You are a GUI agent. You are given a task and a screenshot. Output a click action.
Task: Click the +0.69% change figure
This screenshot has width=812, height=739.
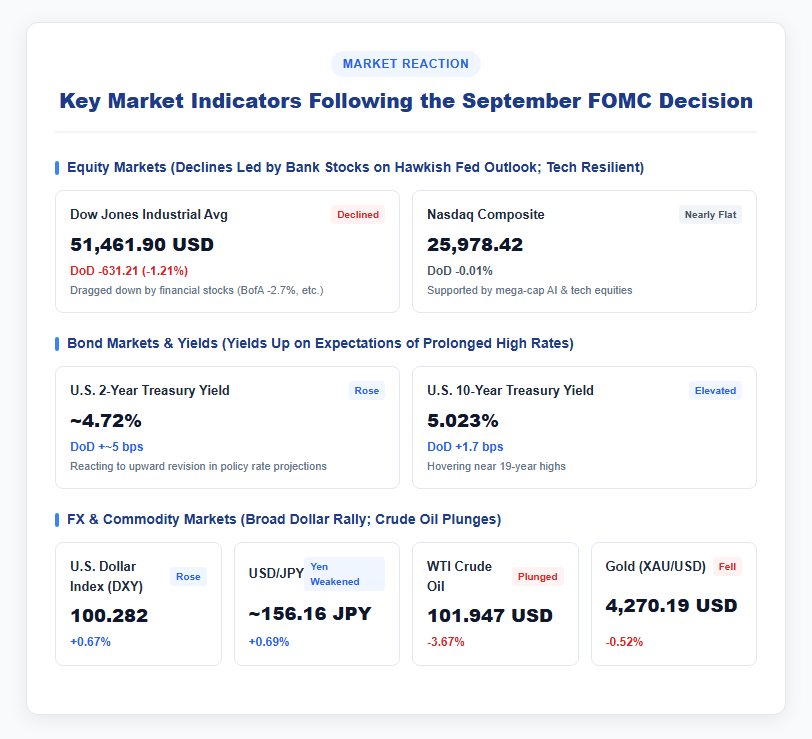point(269,642)
